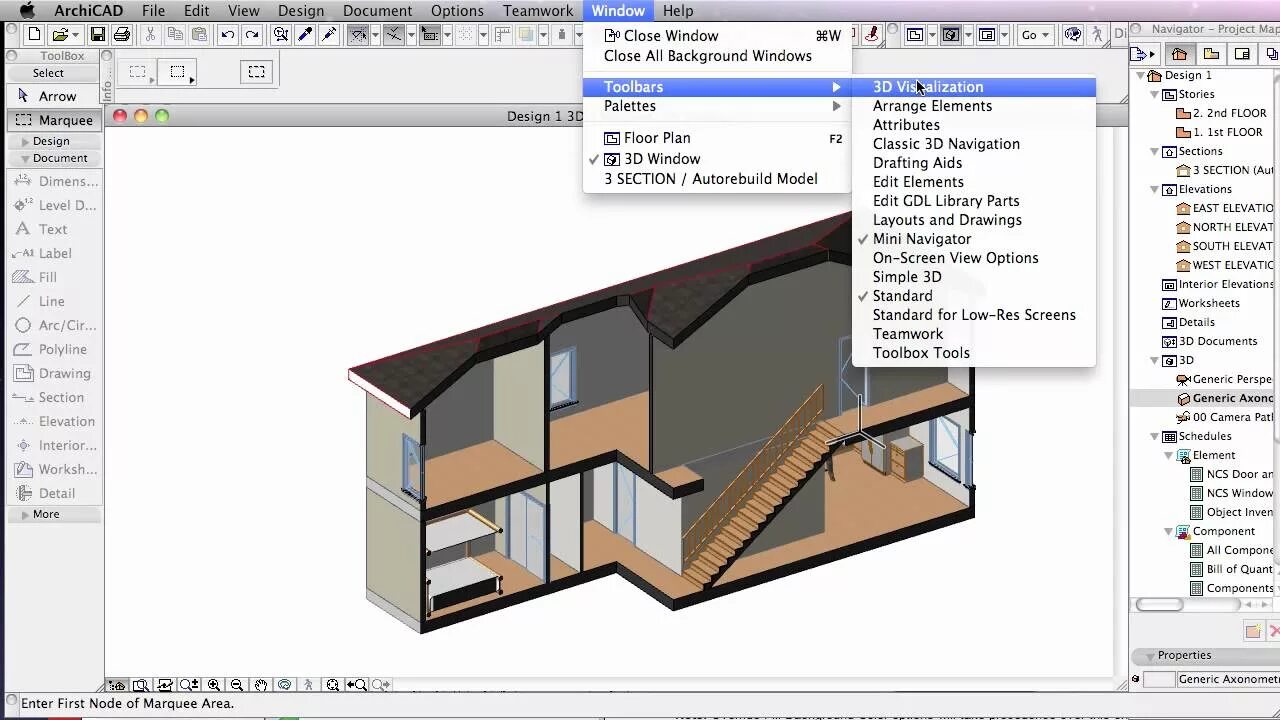Viewport: 1280px width, 720px height.
Task: Expand the More toolbox group
Action: click(25, 515)
